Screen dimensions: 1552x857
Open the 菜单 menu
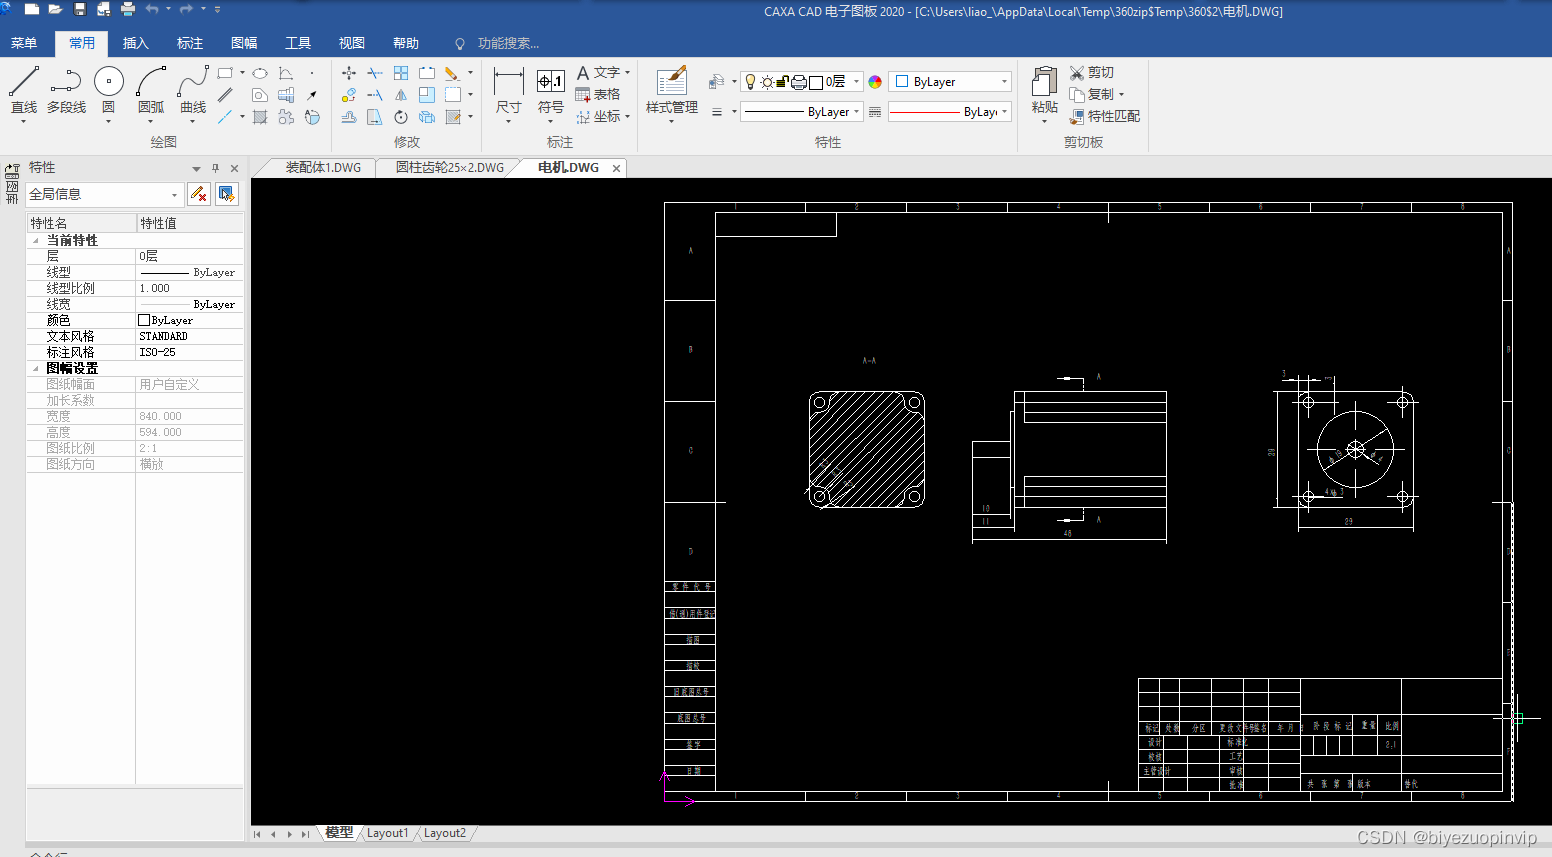pos(24,43)
